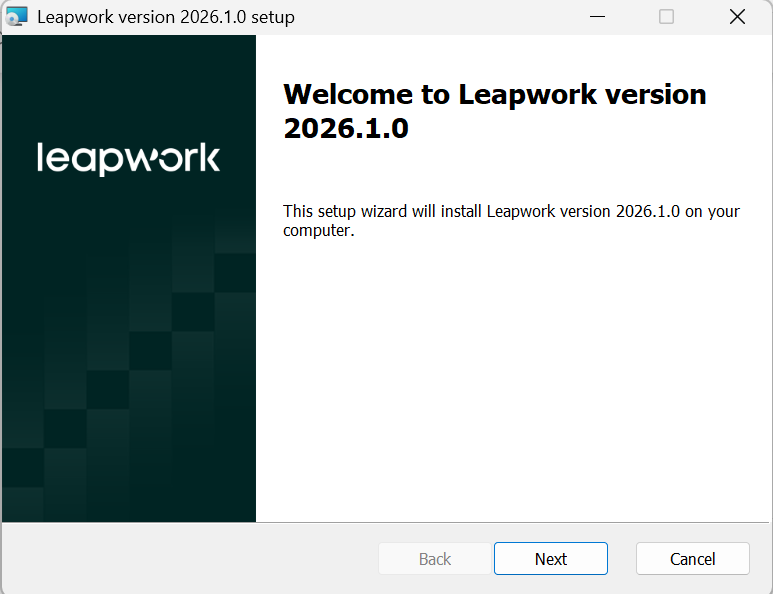Click the disabled maximize button
This screenshot has width=773, height=594.
point(667,17)
